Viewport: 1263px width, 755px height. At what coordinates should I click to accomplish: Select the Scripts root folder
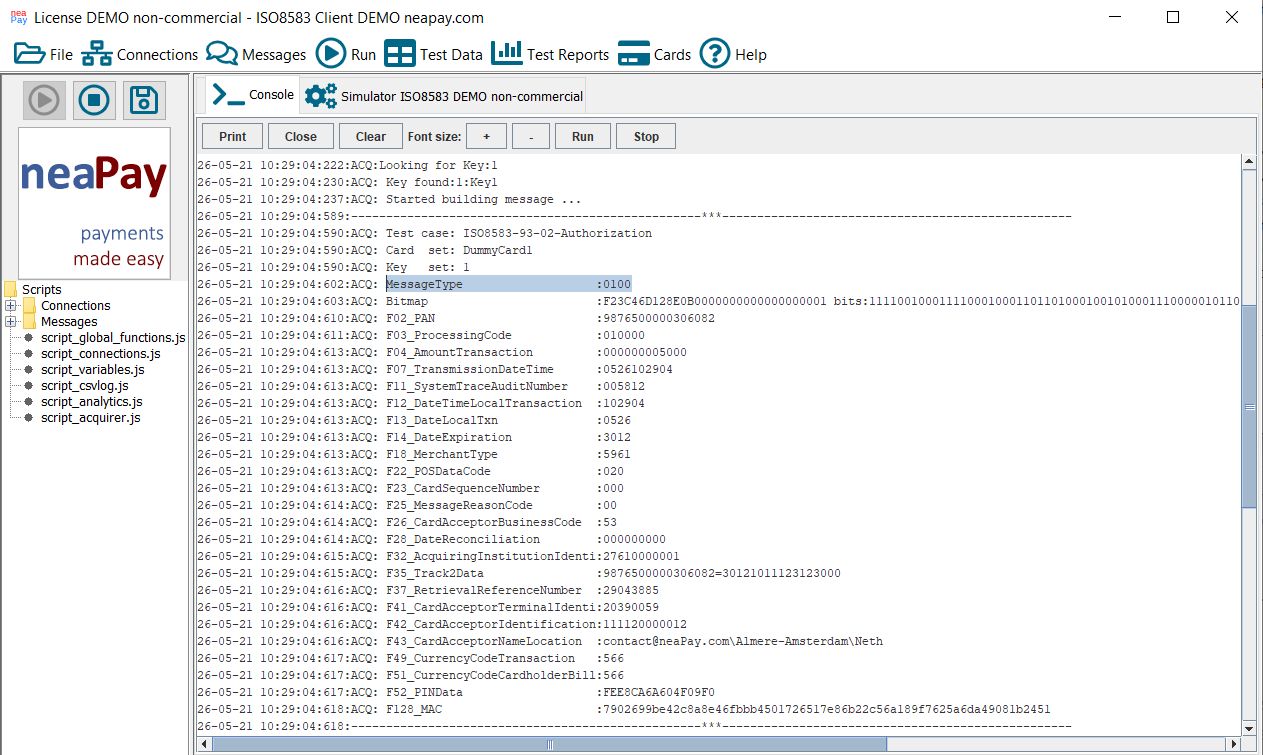(x=41, y=290)
